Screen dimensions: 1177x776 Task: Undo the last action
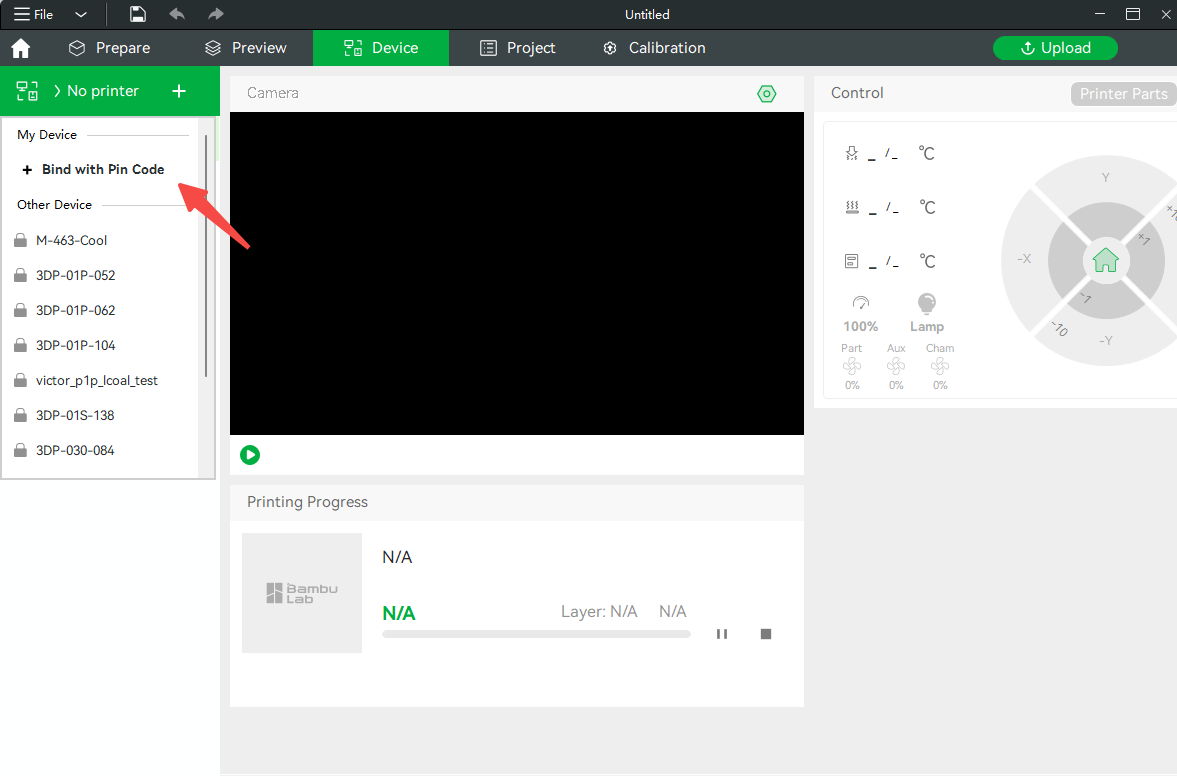[177, 14]
